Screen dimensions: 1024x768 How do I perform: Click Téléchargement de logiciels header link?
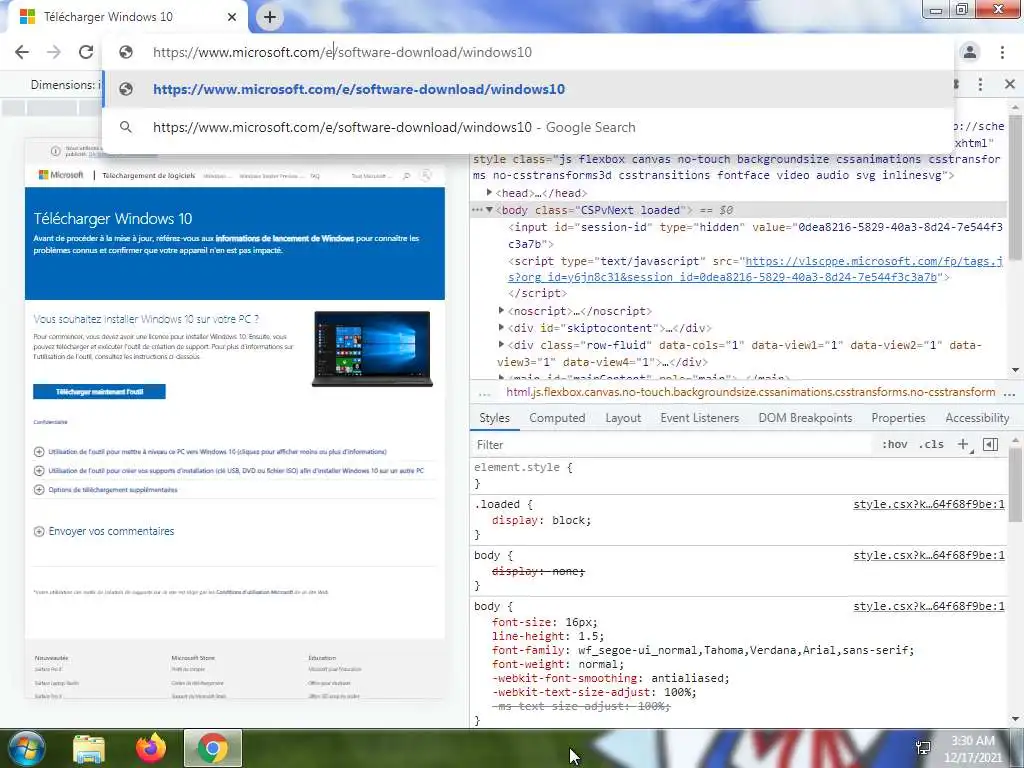coord(148,176)
